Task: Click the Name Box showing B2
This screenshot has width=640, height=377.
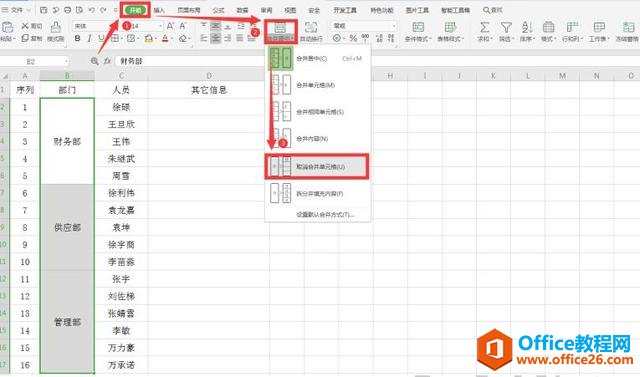Action: point(35,62)
